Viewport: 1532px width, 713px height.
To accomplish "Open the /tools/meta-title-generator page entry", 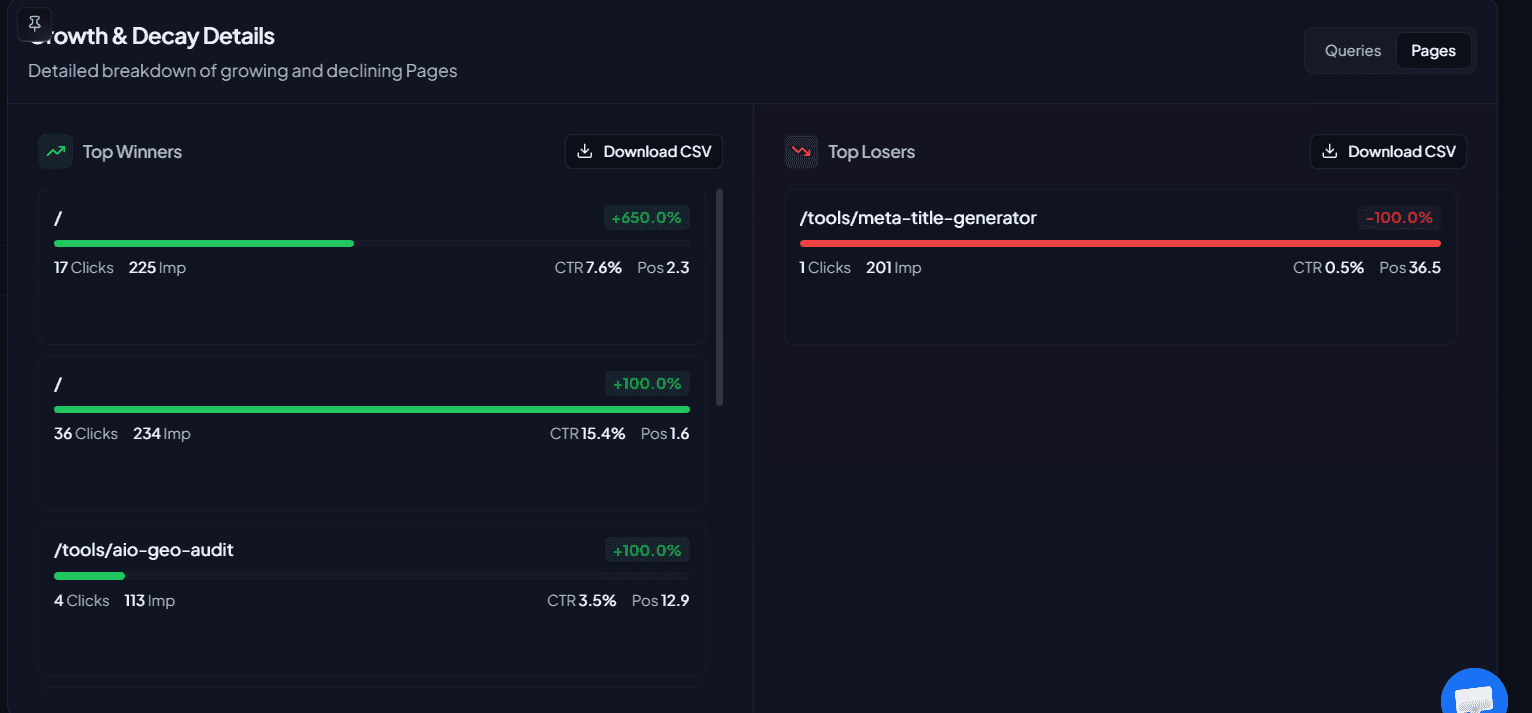I will click(x=918, y=218).
